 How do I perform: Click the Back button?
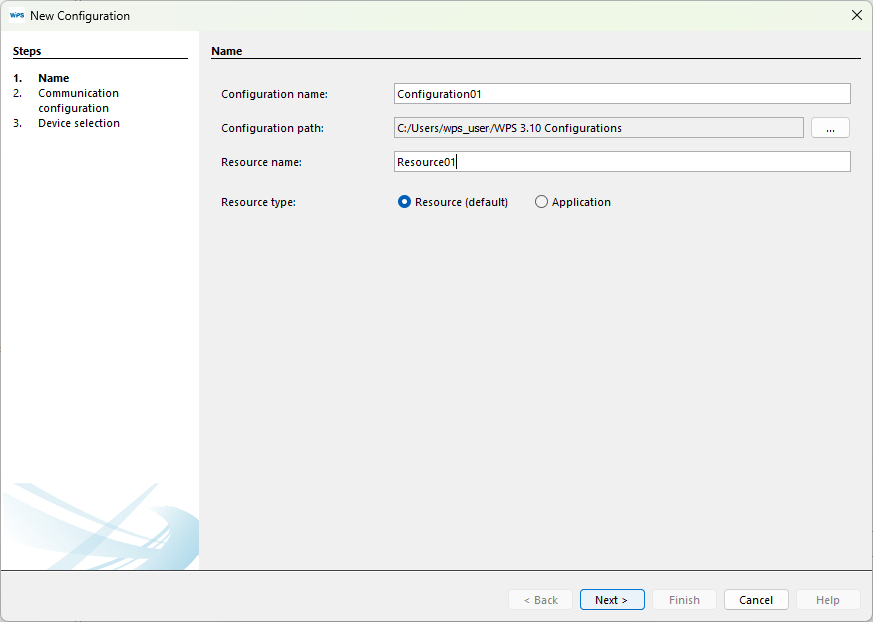coord(540,599)
